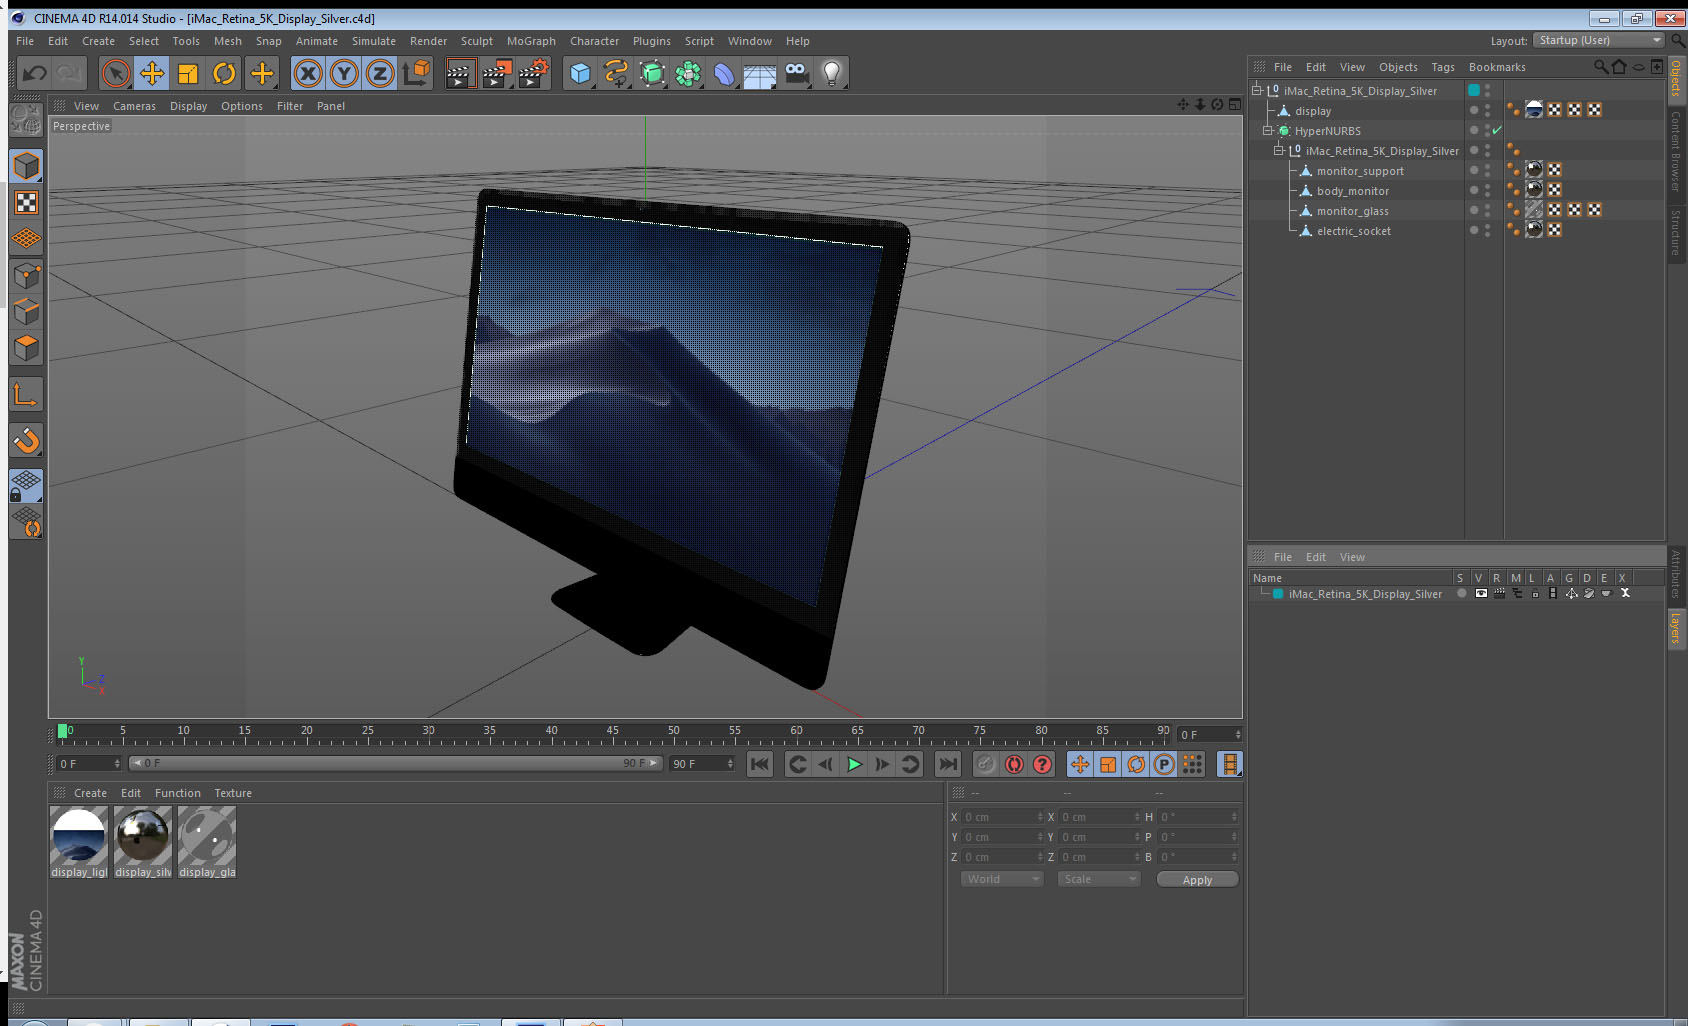Click the Record Active Objects button

986,764
